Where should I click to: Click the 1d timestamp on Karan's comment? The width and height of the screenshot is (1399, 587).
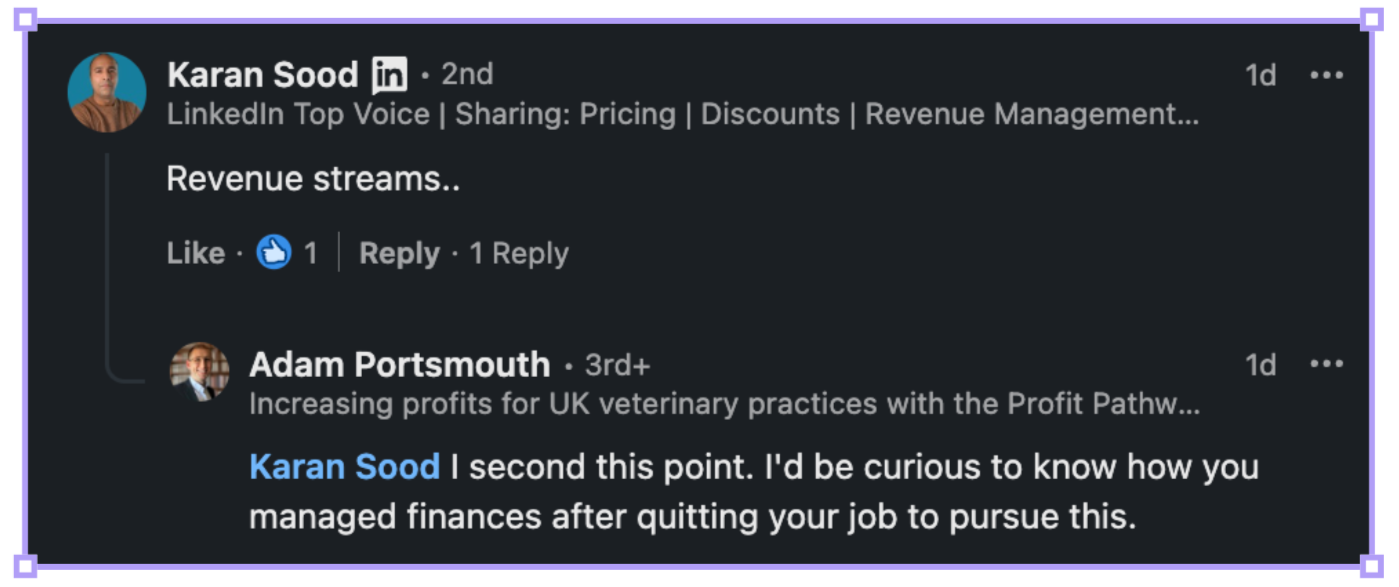[1260, 75]
